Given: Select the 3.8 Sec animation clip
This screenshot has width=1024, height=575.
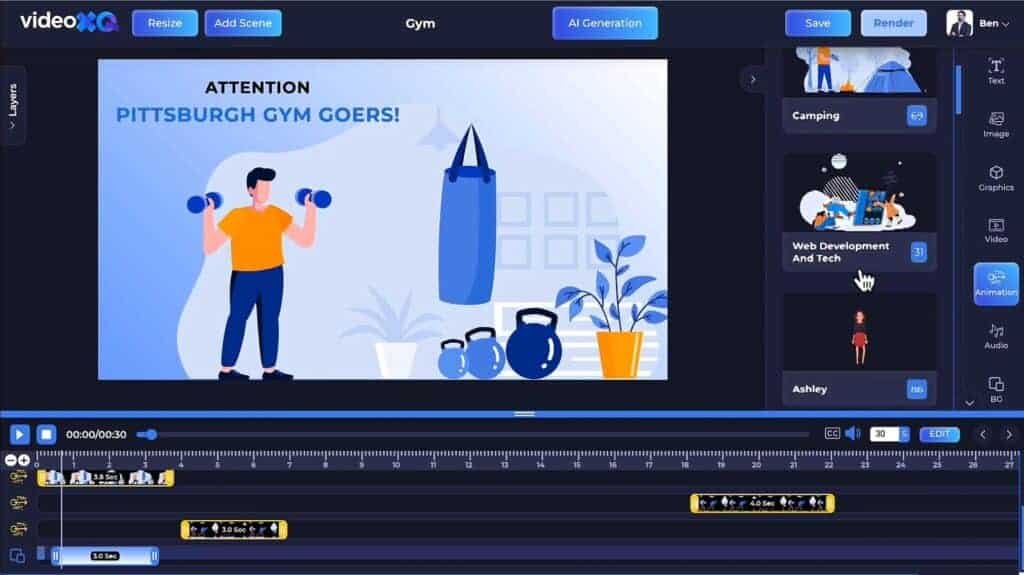Looking at the screenshot, I should (x=106, y=478).
